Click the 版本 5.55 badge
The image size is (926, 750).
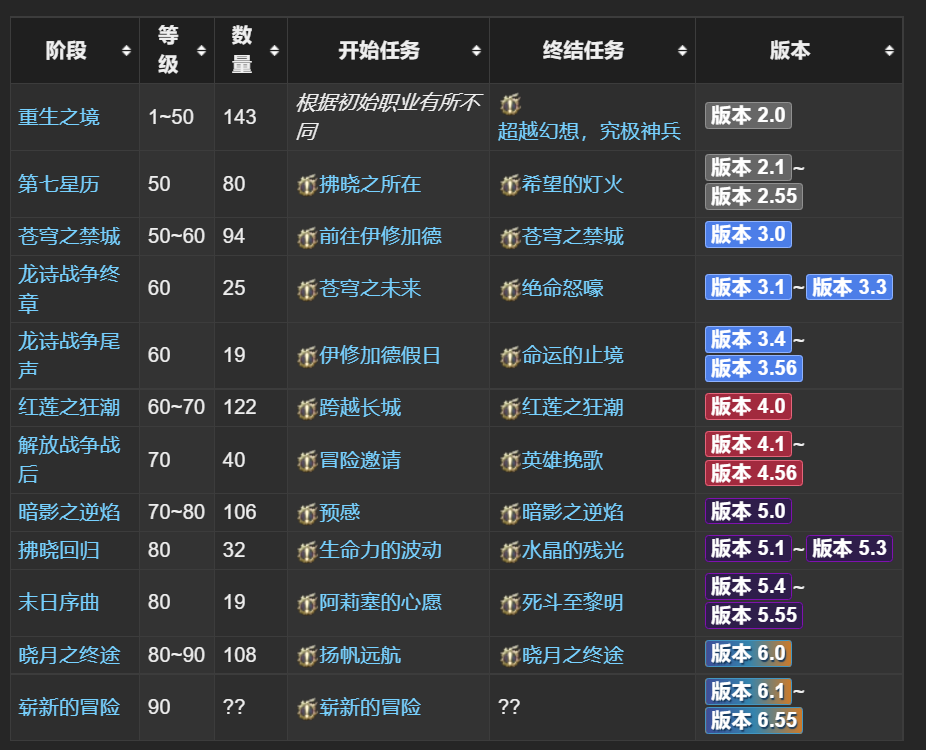(x=754, y=615)
